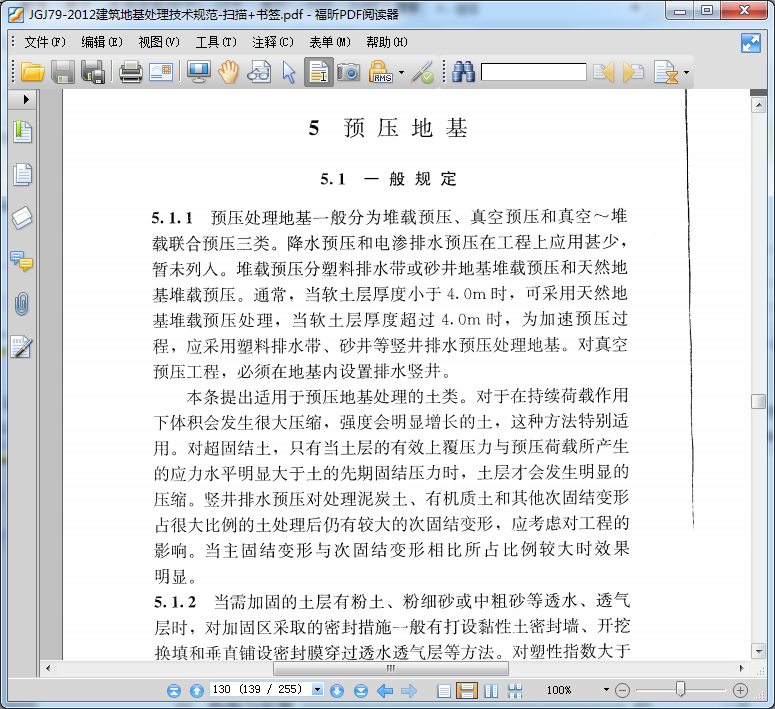
Task: Click the clause number 5.1.2
Action: [175, 602]
